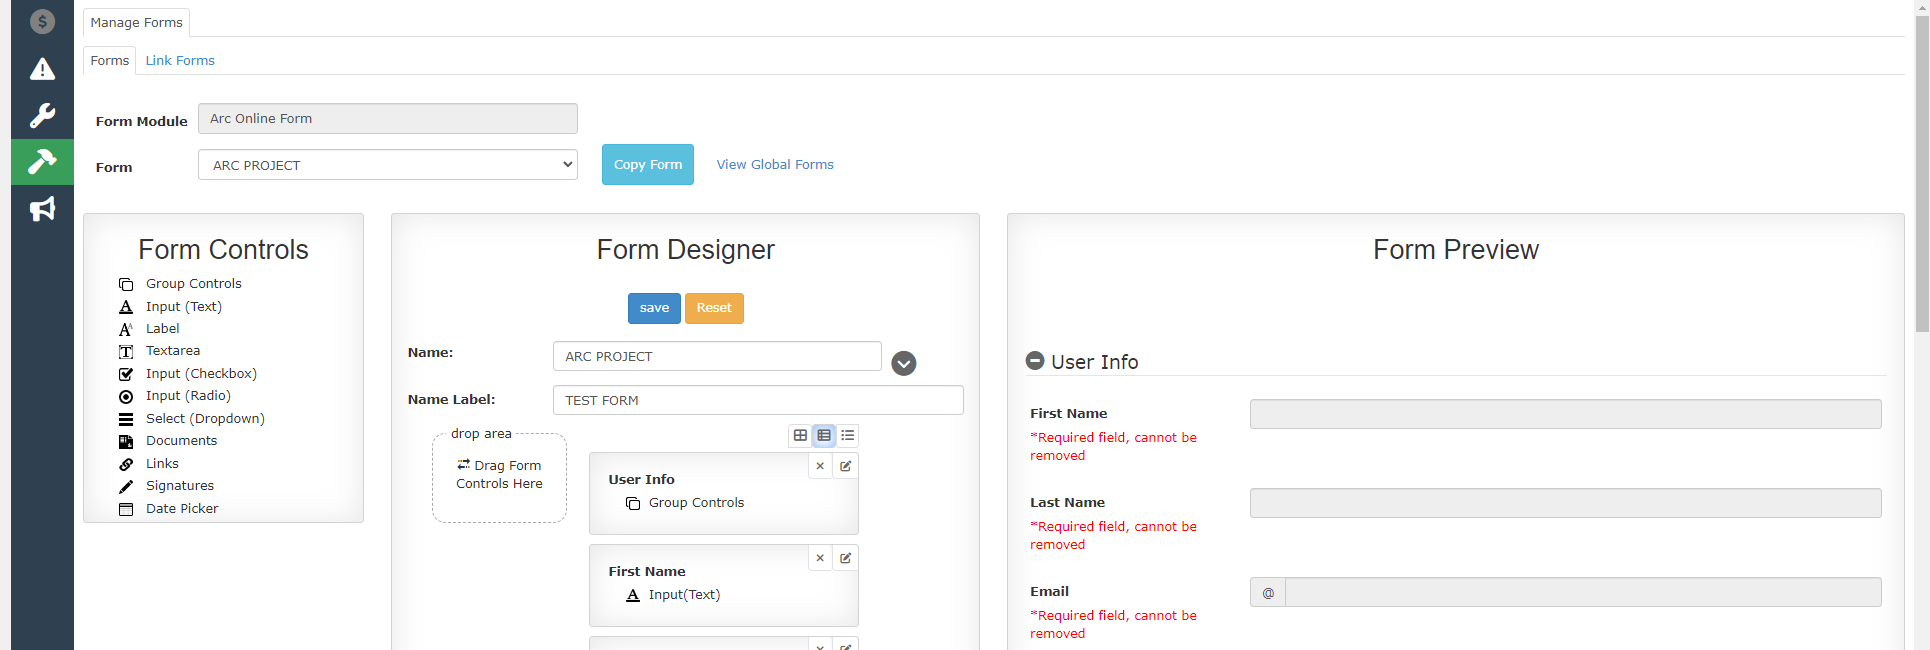This screenshot has width=1930, height=650.
Task: Click the Form Module field
Action: (388, 118)
